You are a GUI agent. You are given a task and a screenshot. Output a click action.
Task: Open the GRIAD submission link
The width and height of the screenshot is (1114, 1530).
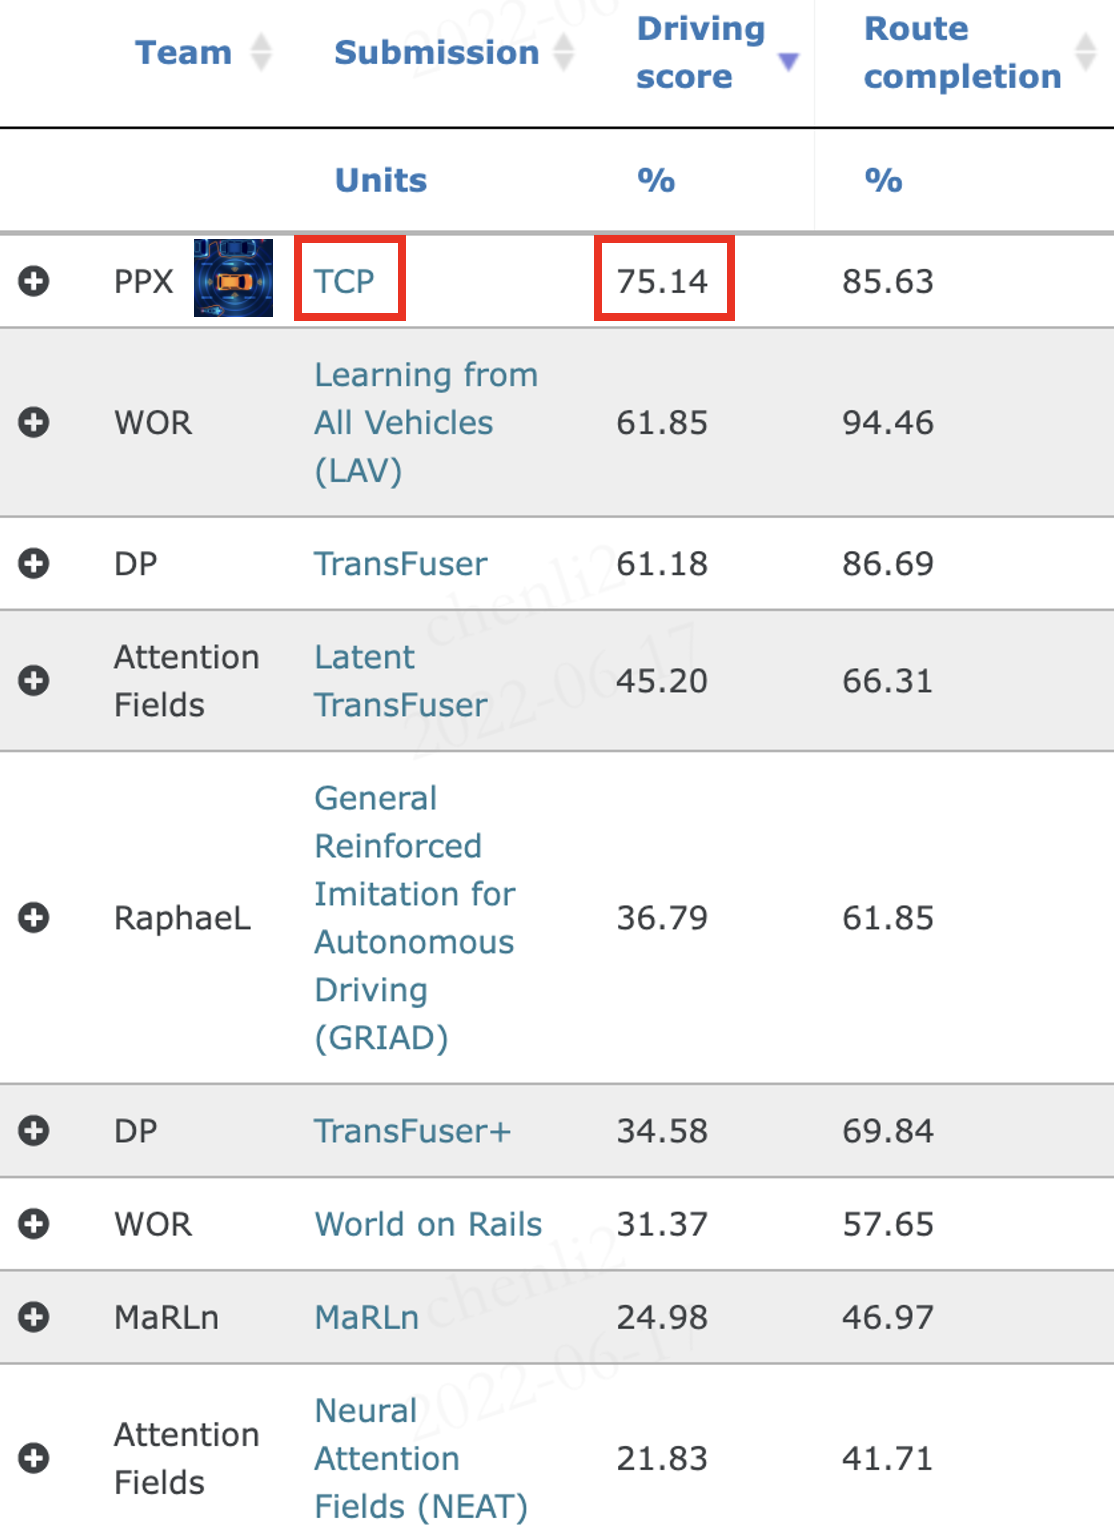(x=414, y=917)
